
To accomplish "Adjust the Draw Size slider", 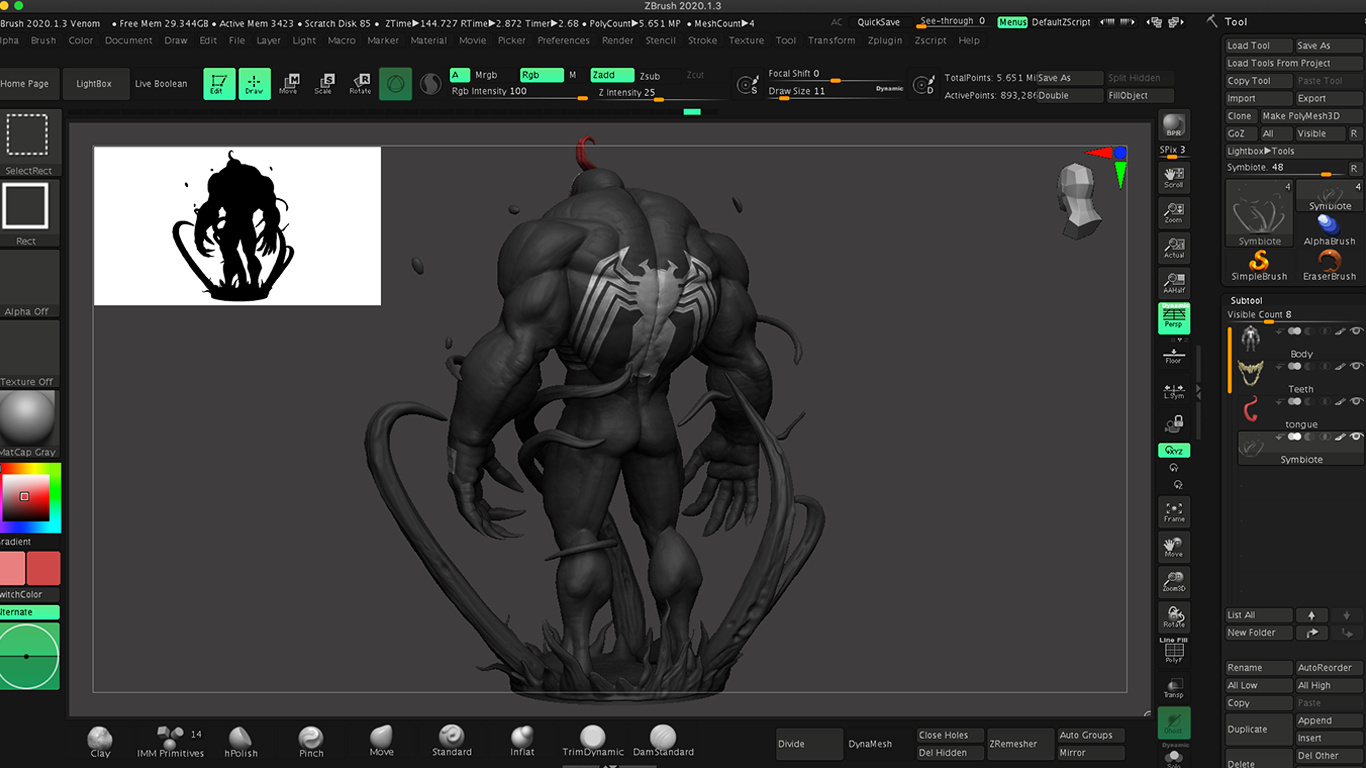I will tap(834, 91).
